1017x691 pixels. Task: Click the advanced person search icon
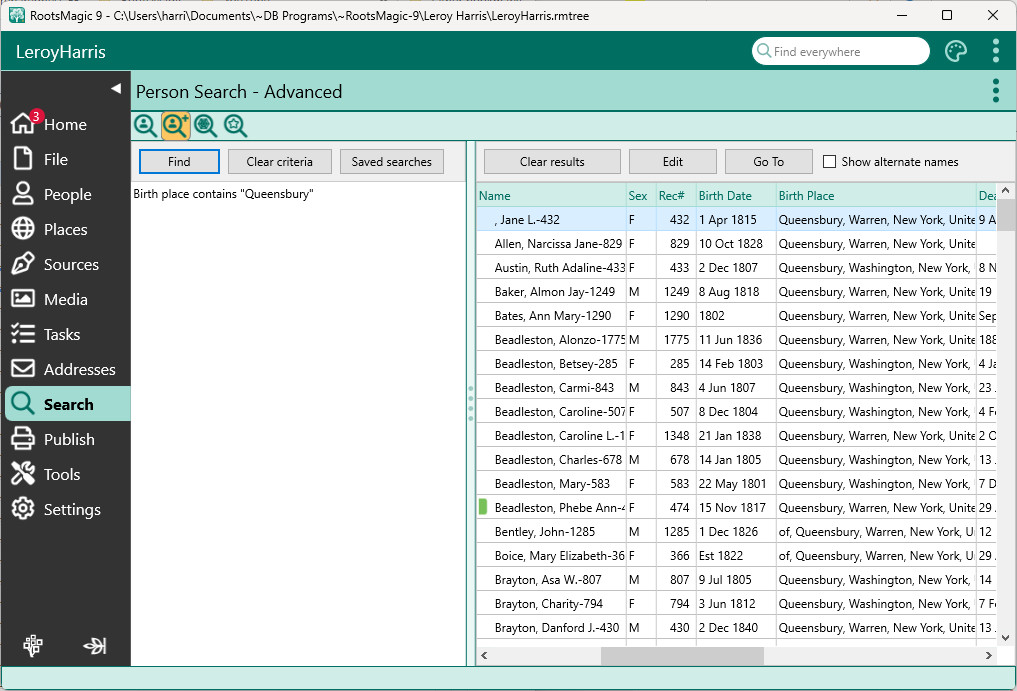coord(176,125)
